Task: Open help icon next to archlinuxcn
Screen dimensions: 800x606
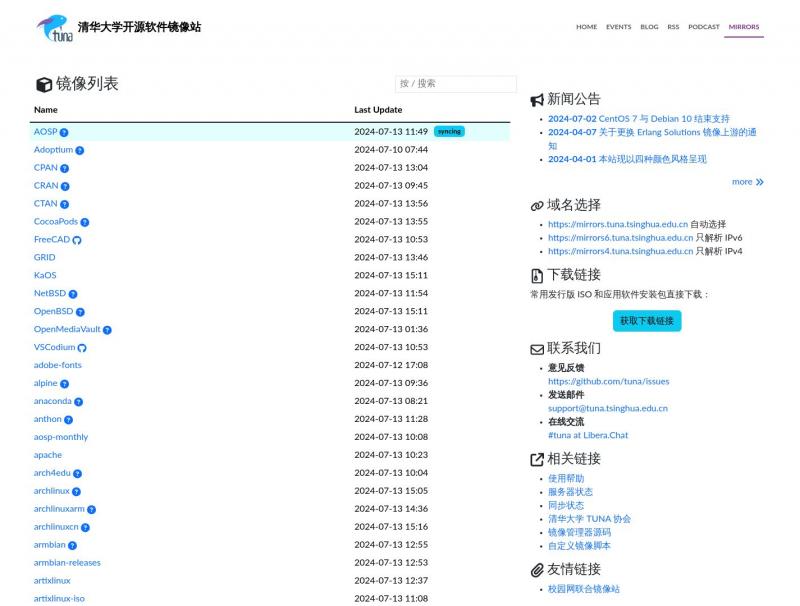Action: 85,527
